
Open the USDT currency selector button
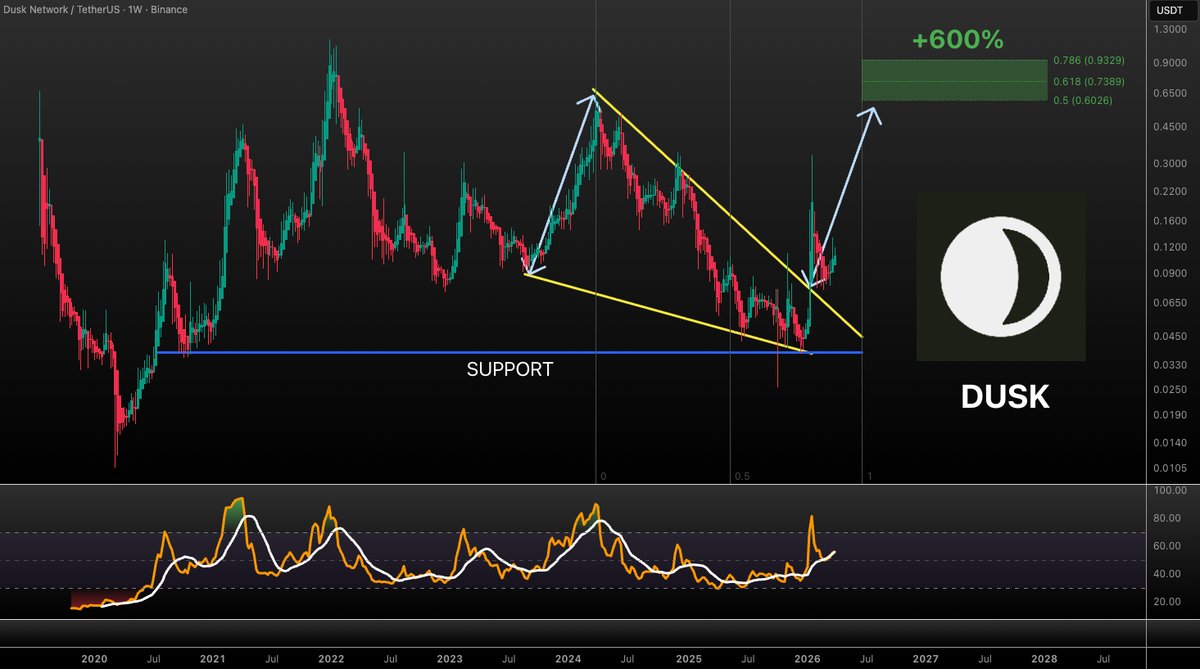point(1172,10)
